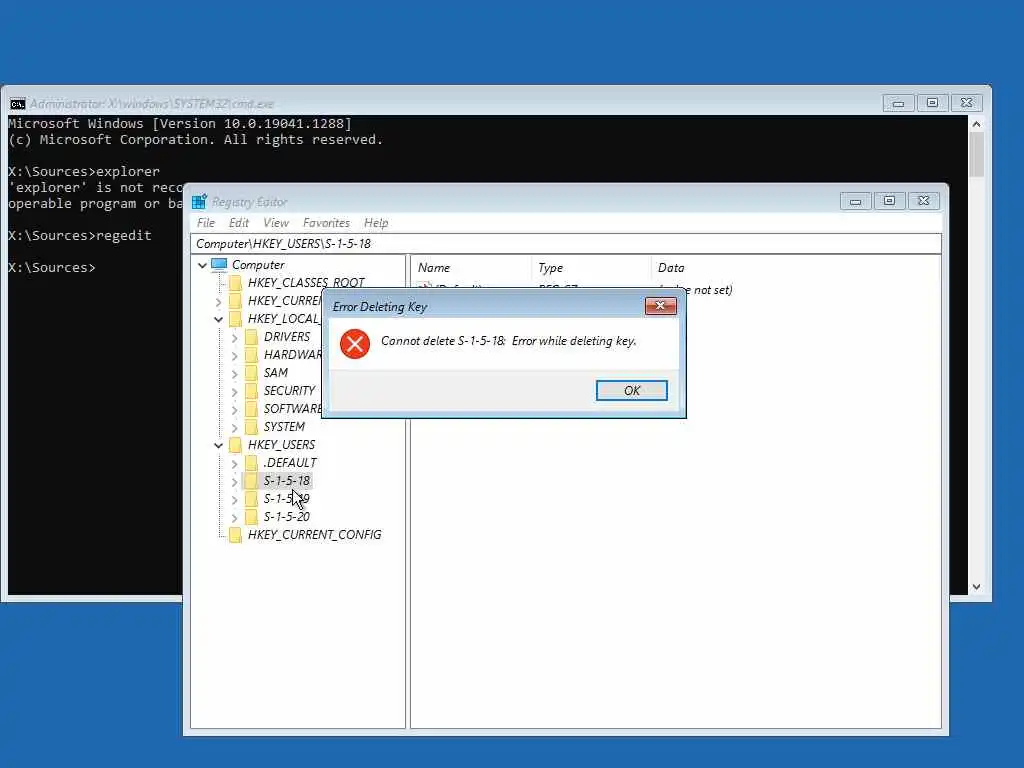Click the HKEY_LOCAL_MACHINE folder icon
This screenshot has height=768, width=1024.
(x=236, y=319)
